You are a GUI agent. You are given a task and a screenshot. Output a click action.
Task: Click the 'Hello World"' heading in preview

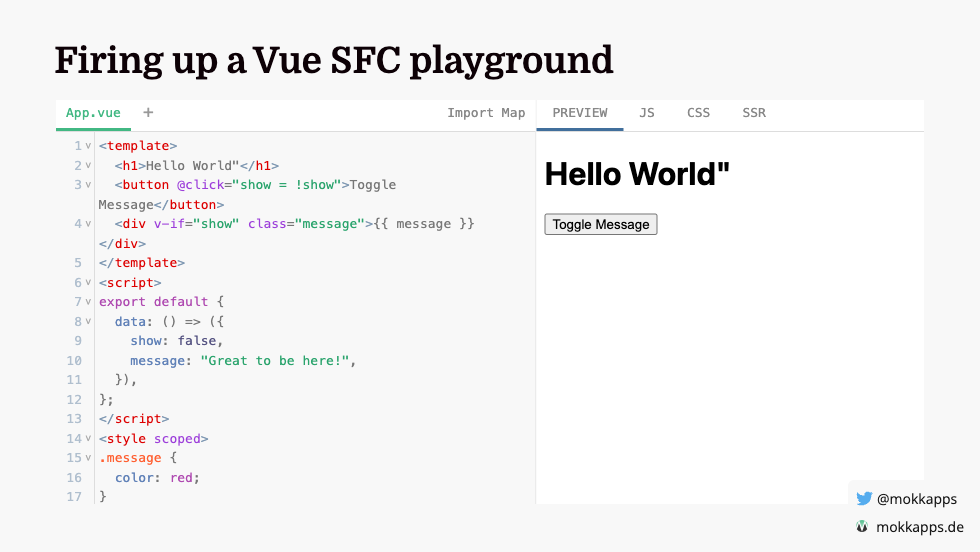click(x=637, y=174)
